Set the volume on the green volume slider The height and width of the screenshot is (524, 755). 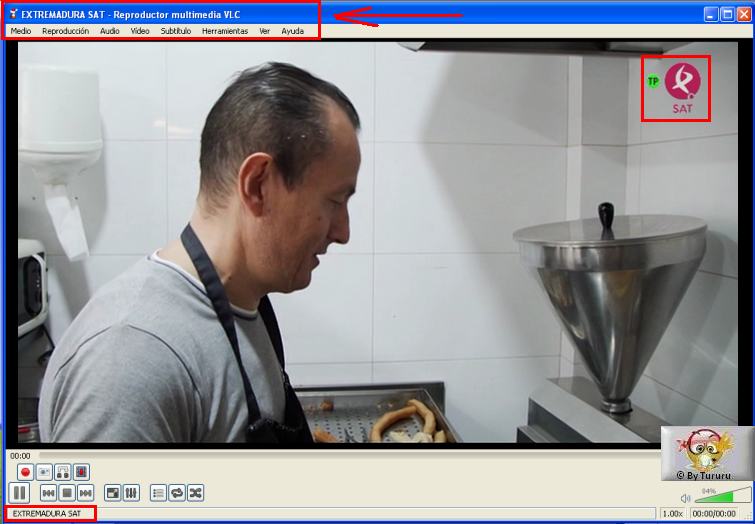coord(723,496)
